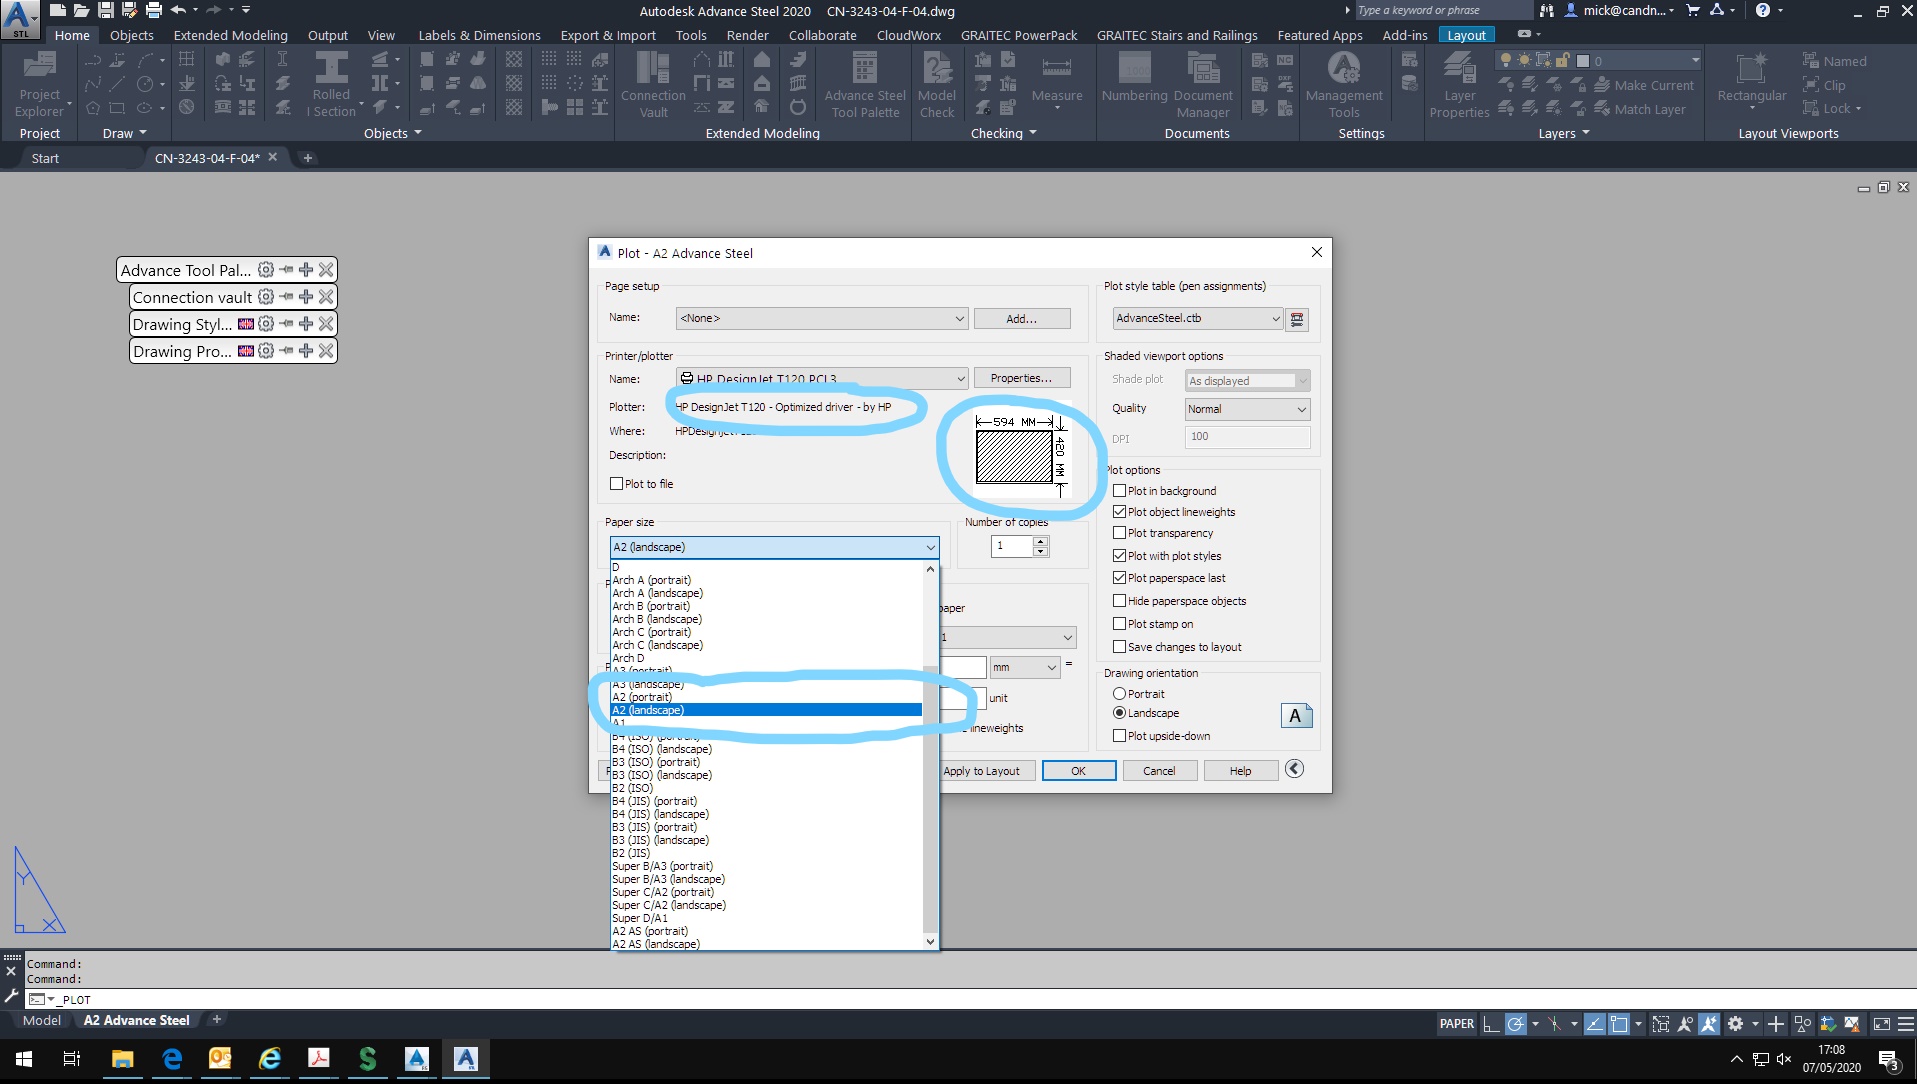Increase Number of copies with the up stepper

click(1041, 540)
